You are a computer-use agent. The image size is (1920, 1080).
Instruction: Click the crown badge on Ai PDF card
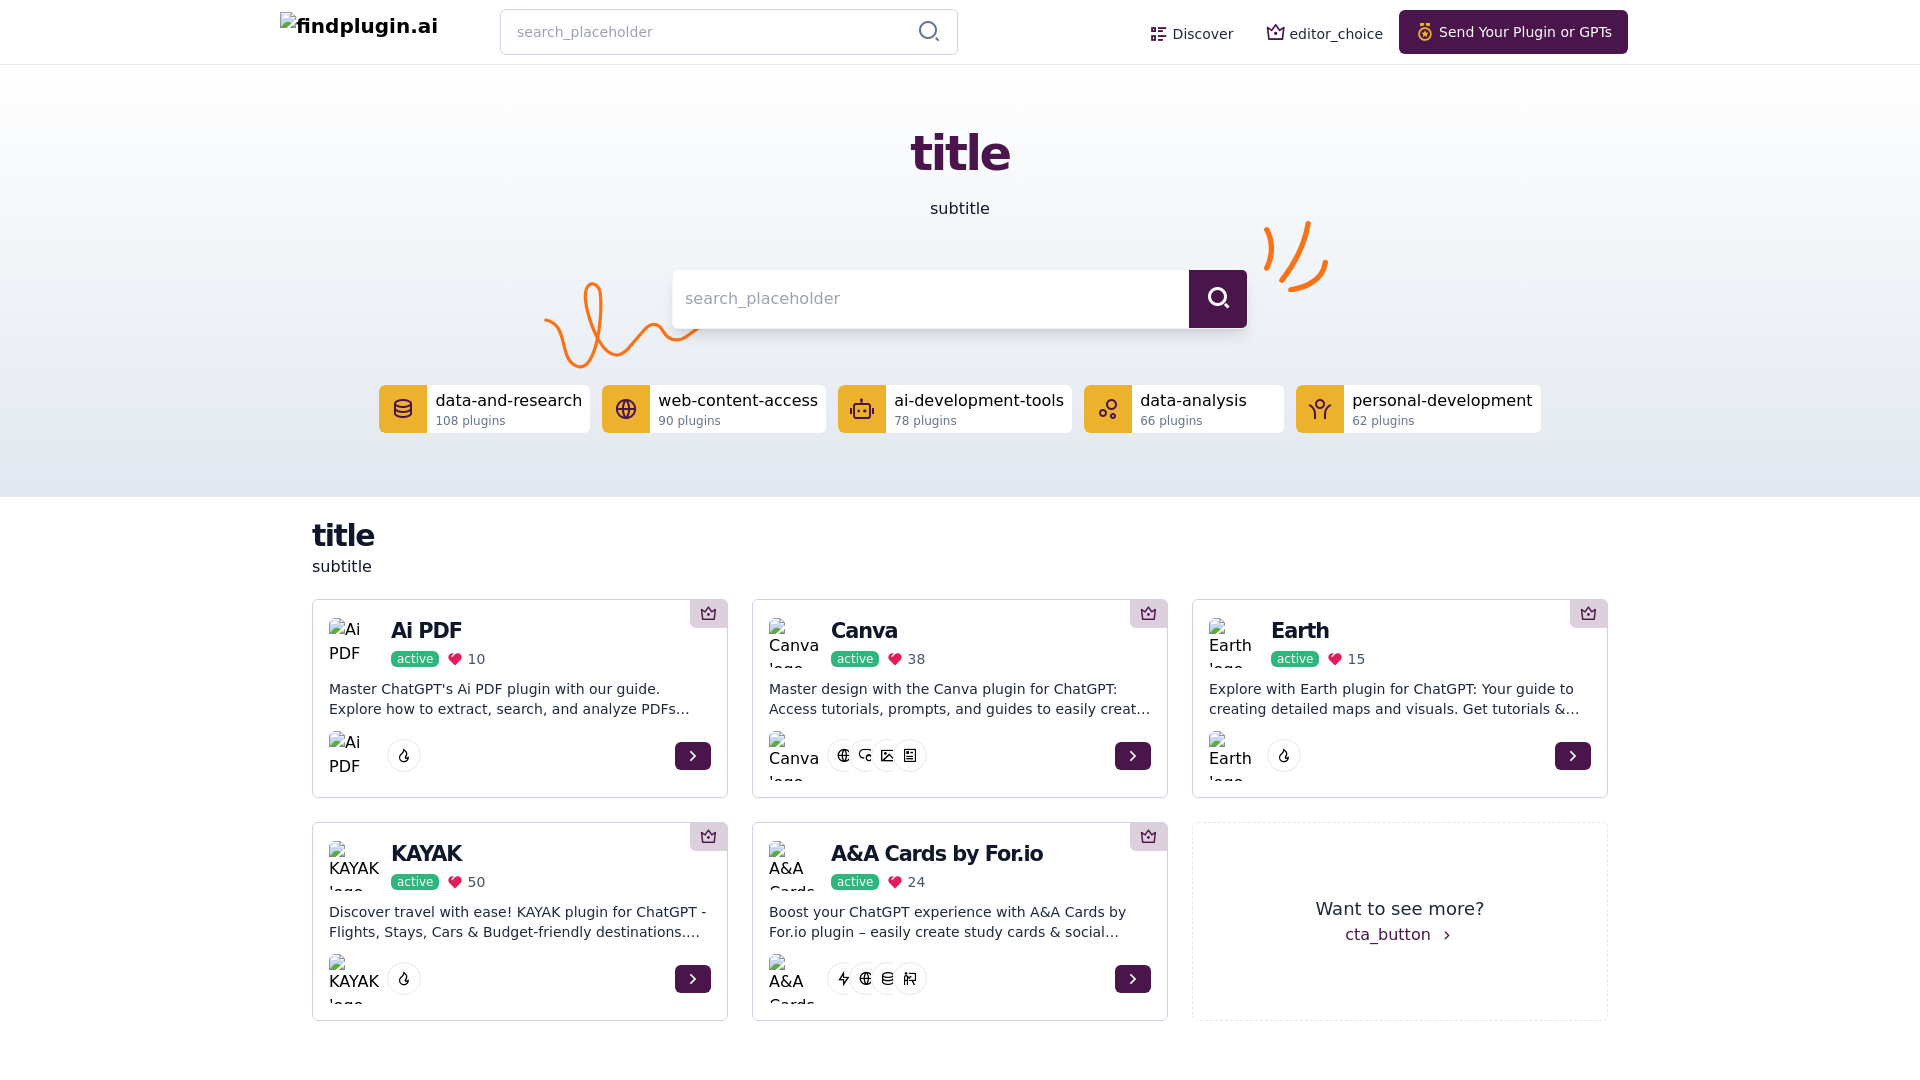click(708, 614)
